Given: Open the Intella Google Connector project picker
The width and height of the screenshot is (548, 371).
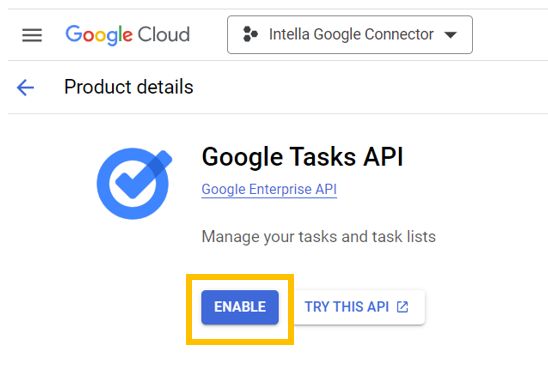Looking at the screenshot, I should (x=350, y=35).
